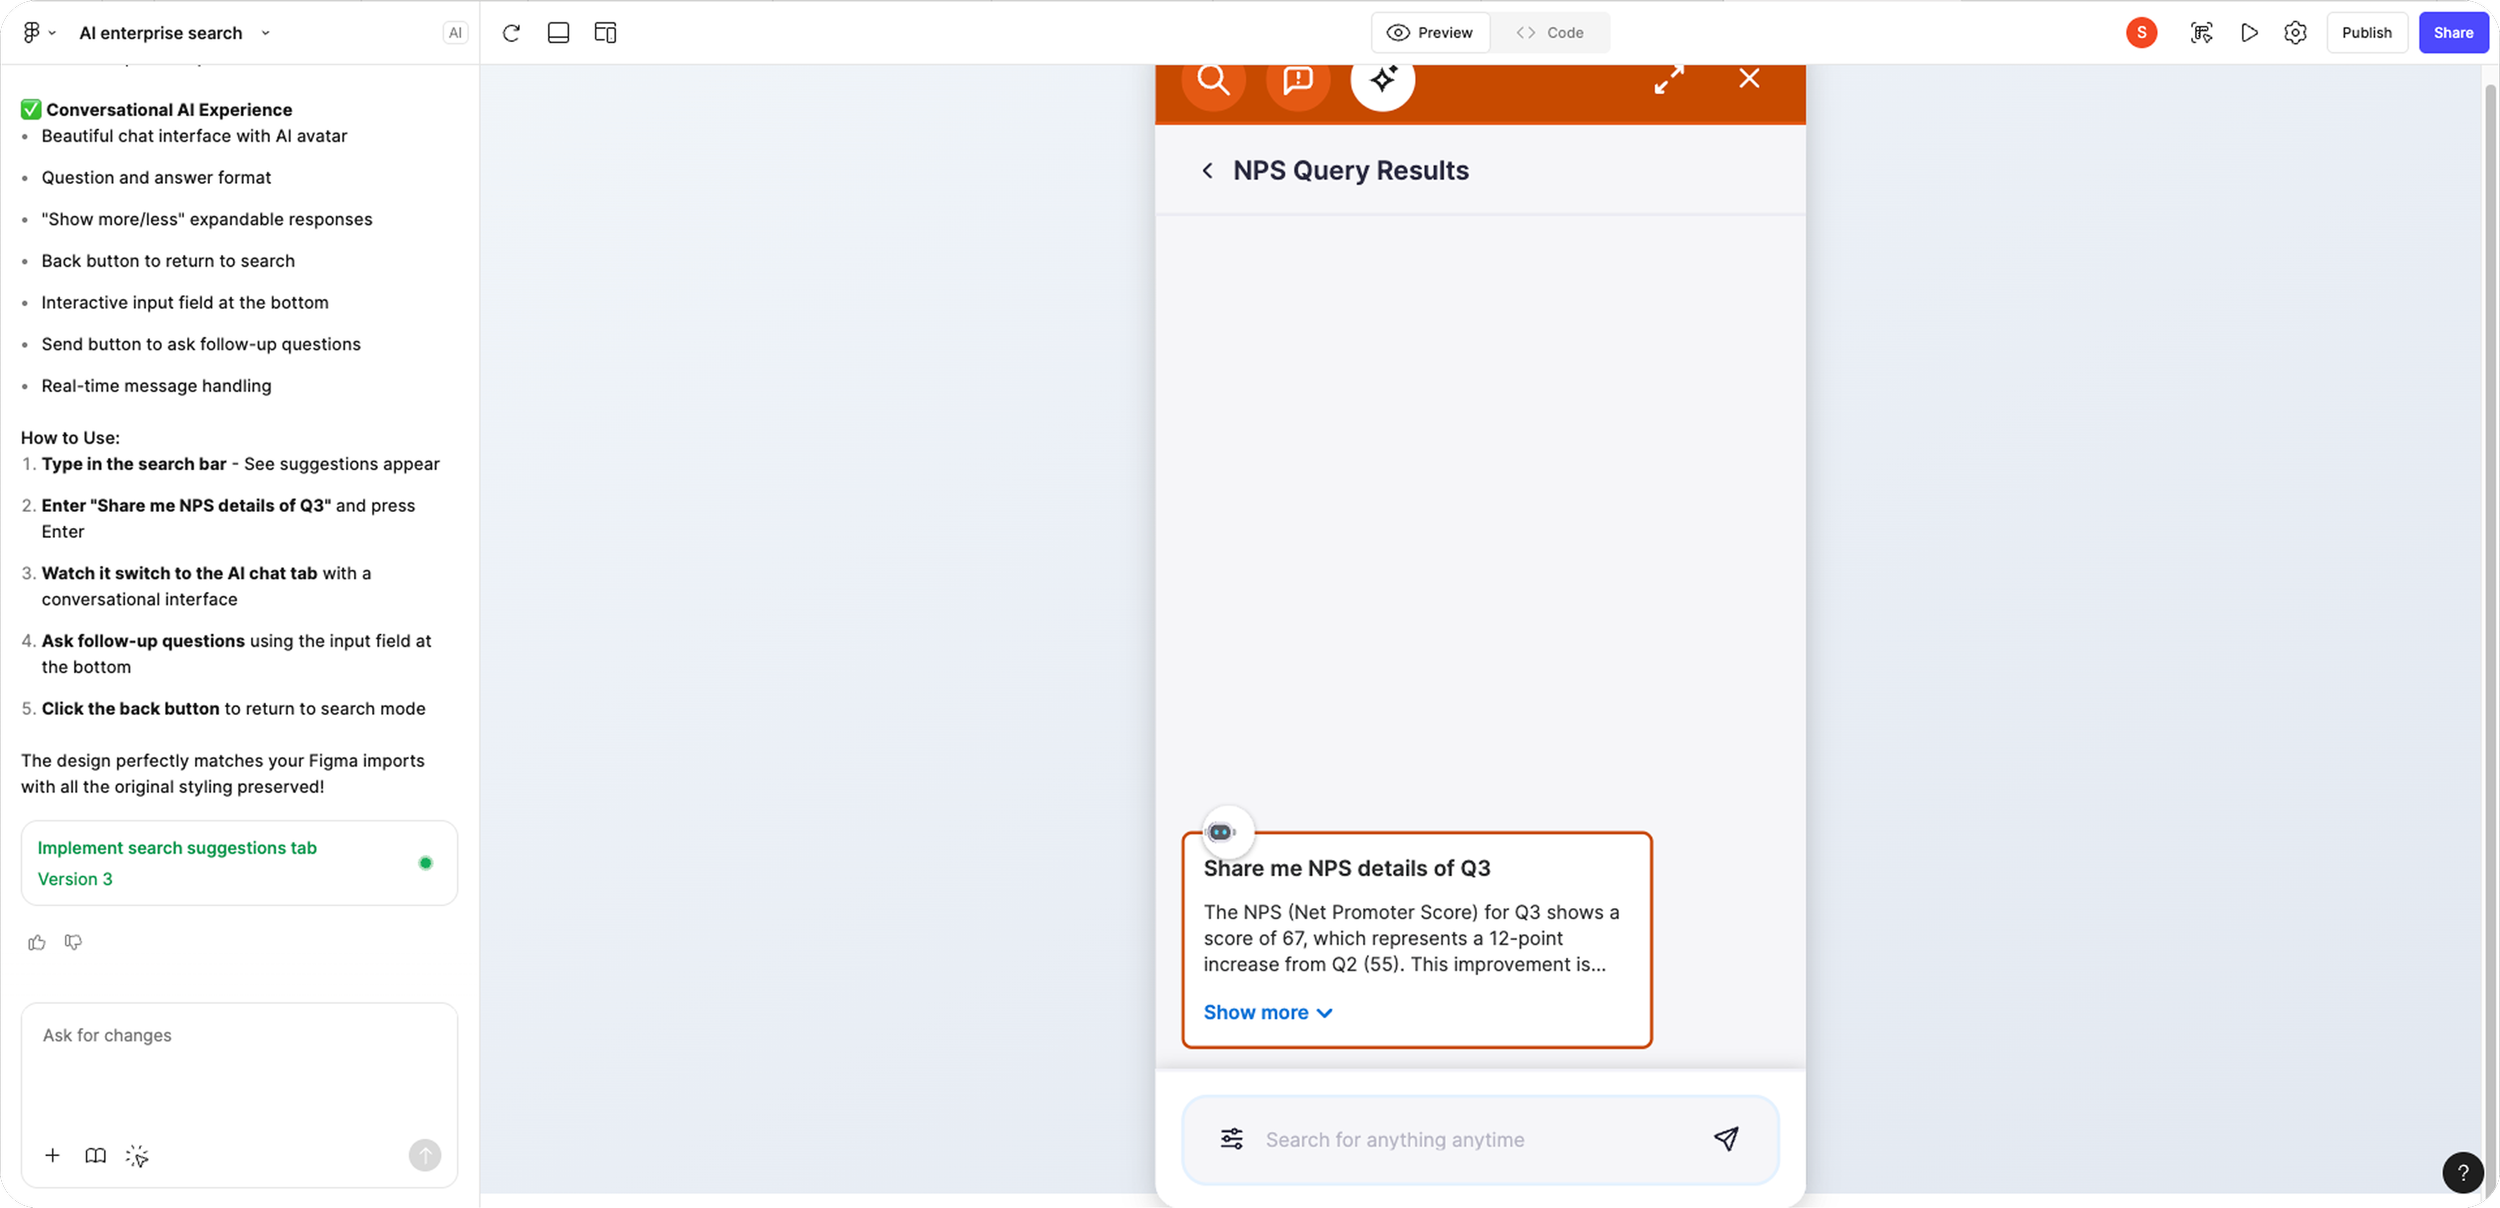
Task: Select the sparkle AI chat tab in orange header
Action: pos(1383,79)
